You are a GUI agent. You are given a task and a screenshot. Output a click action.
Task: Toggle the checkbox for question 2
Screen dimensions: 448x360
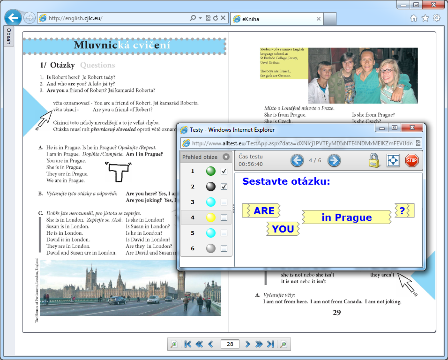[x=224, y=187]
